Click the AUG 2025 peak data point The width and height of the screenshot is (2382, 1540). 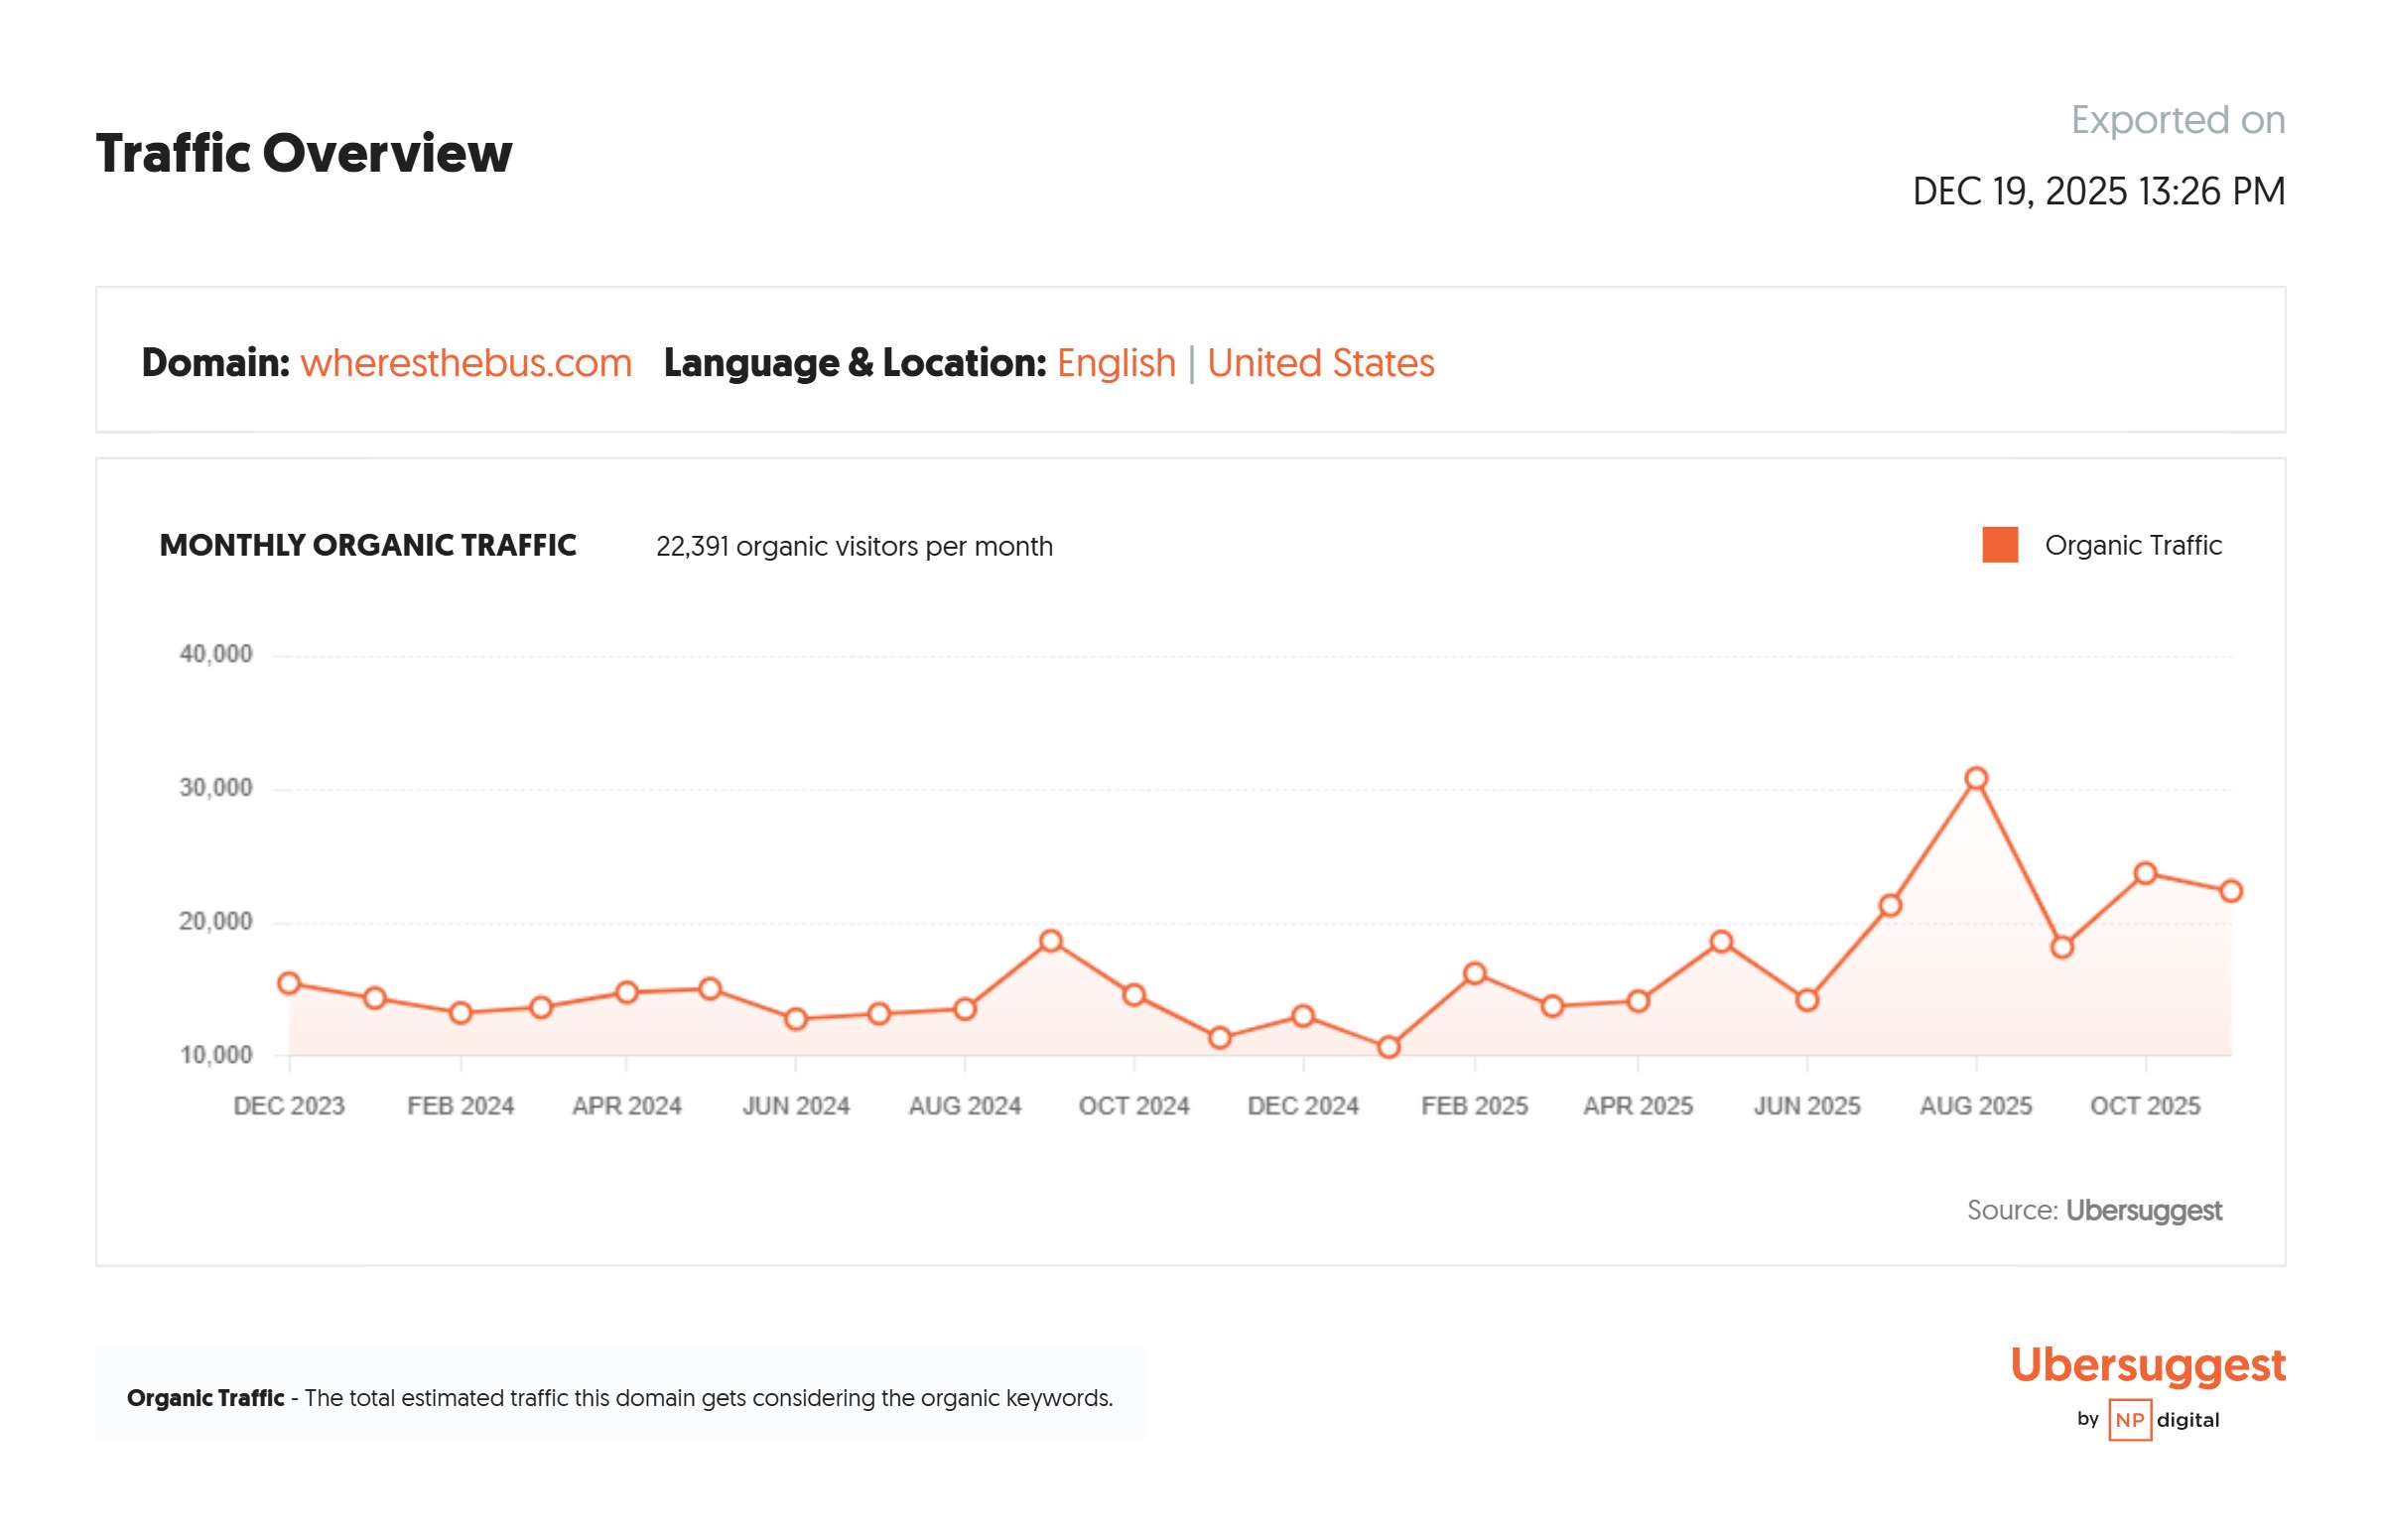coord(1975,779)
